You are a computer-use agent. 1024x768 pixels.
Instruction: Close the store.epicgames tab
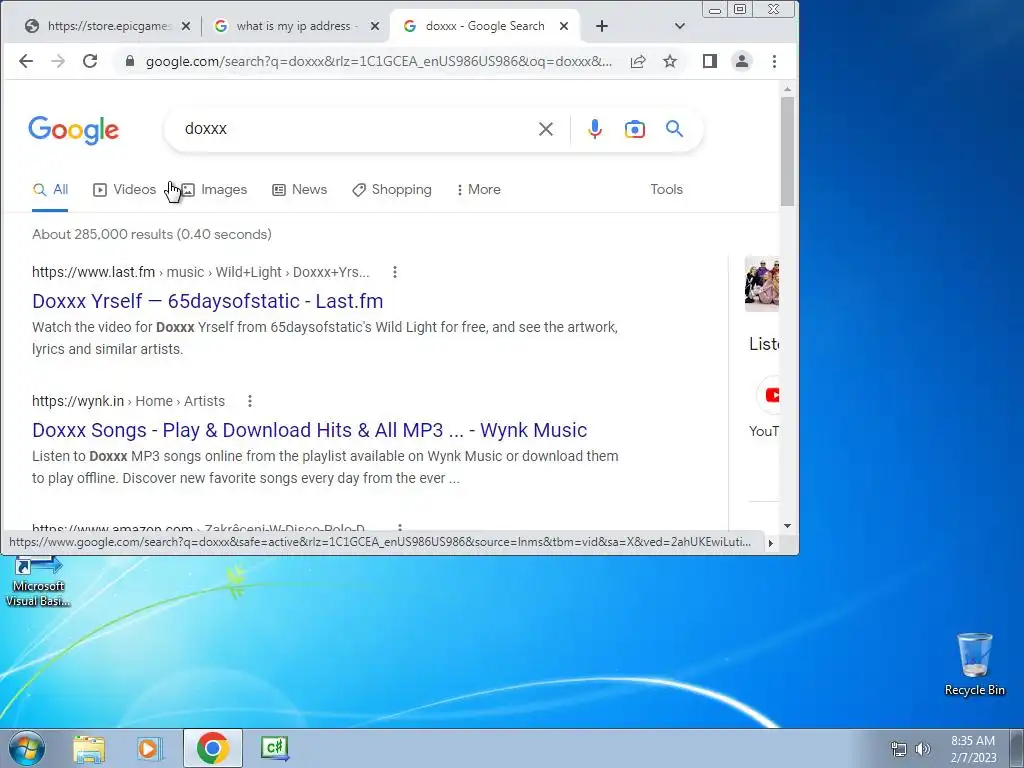(x=186, y=26)
